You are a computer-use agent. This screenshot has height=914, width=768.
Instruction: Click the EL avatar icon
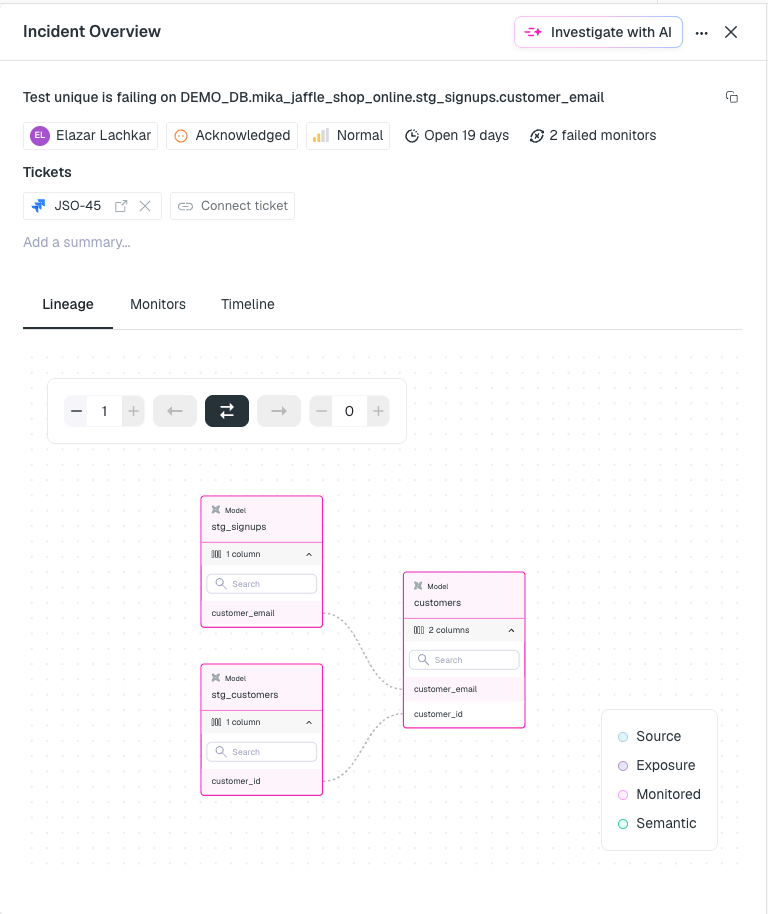(40, 136)
